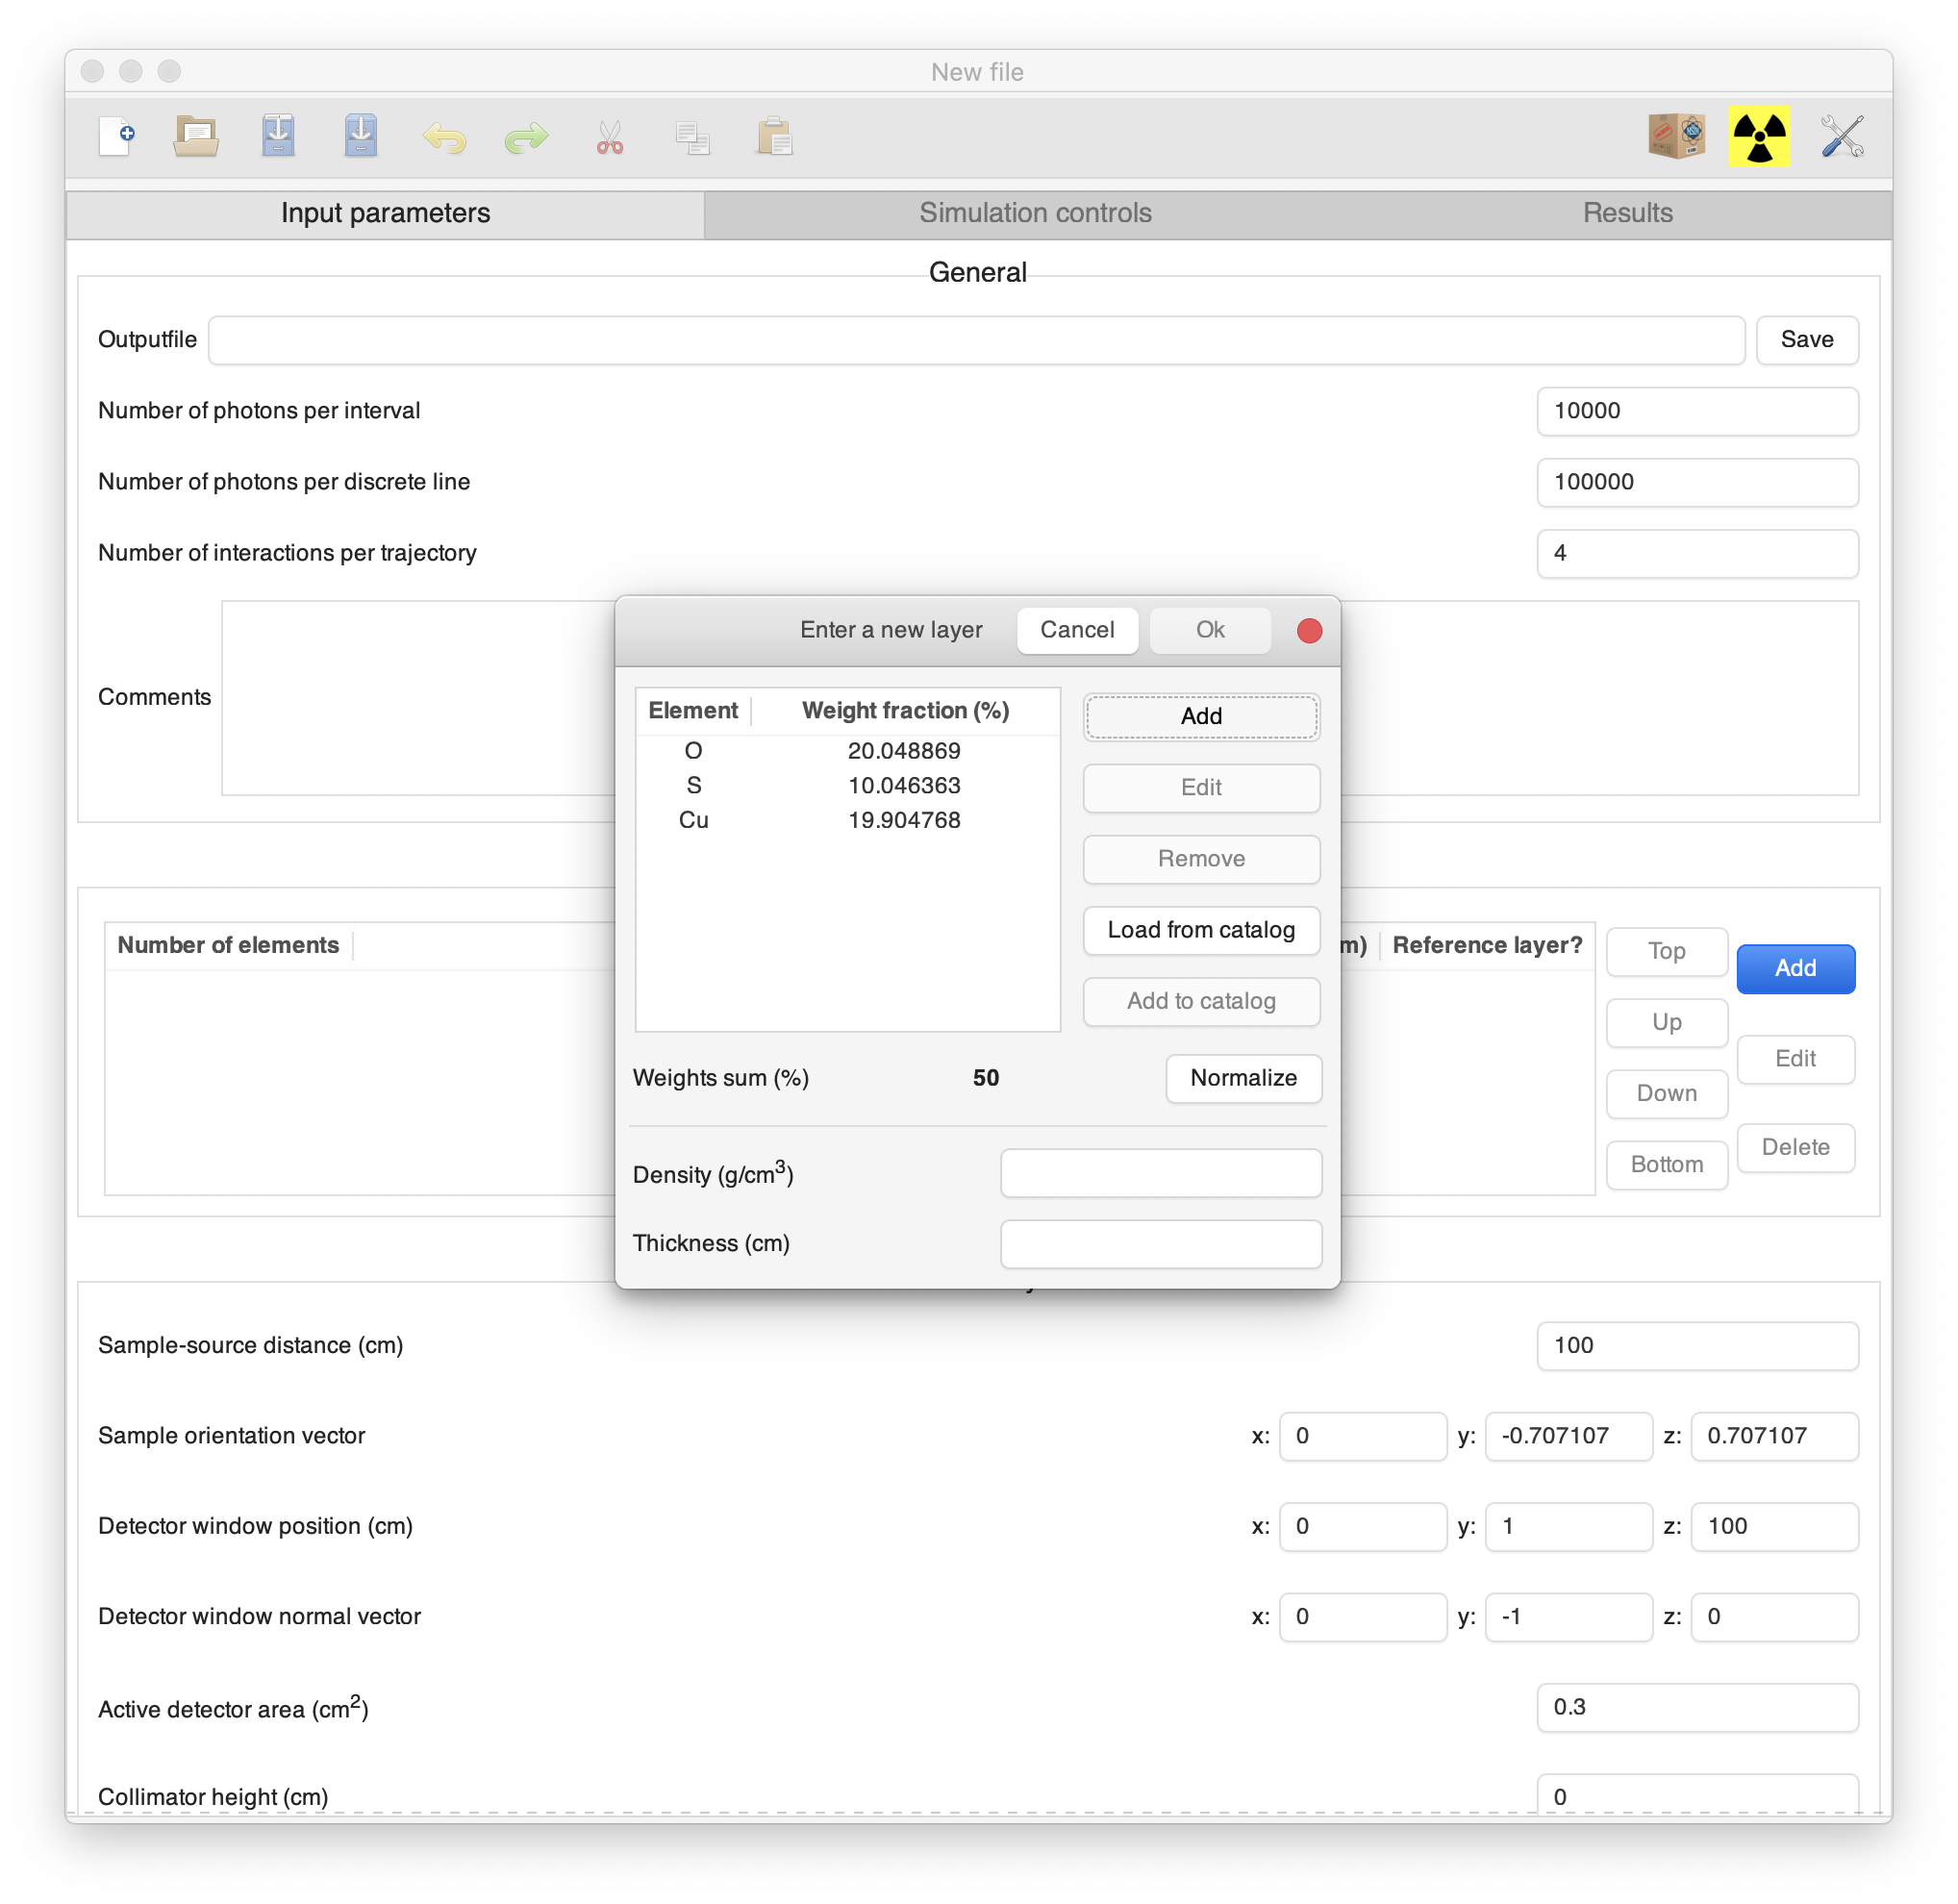Click Remove to delete selected element
The width and height of the screenshot is (1958, 1904).
pos(1201,859)
